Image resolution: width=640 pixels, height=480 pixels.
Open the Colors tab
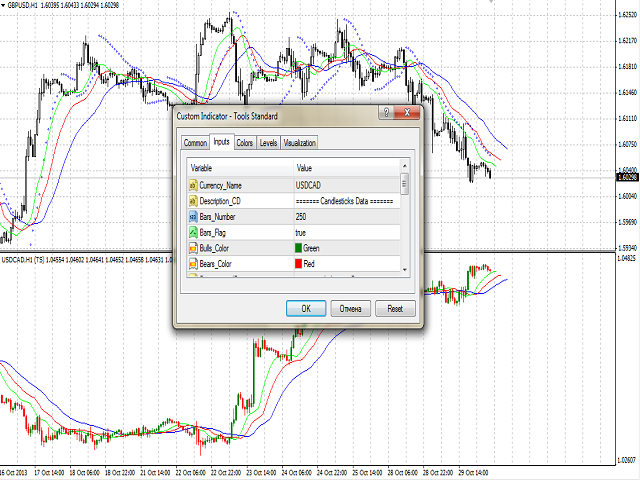coord(244,143)
